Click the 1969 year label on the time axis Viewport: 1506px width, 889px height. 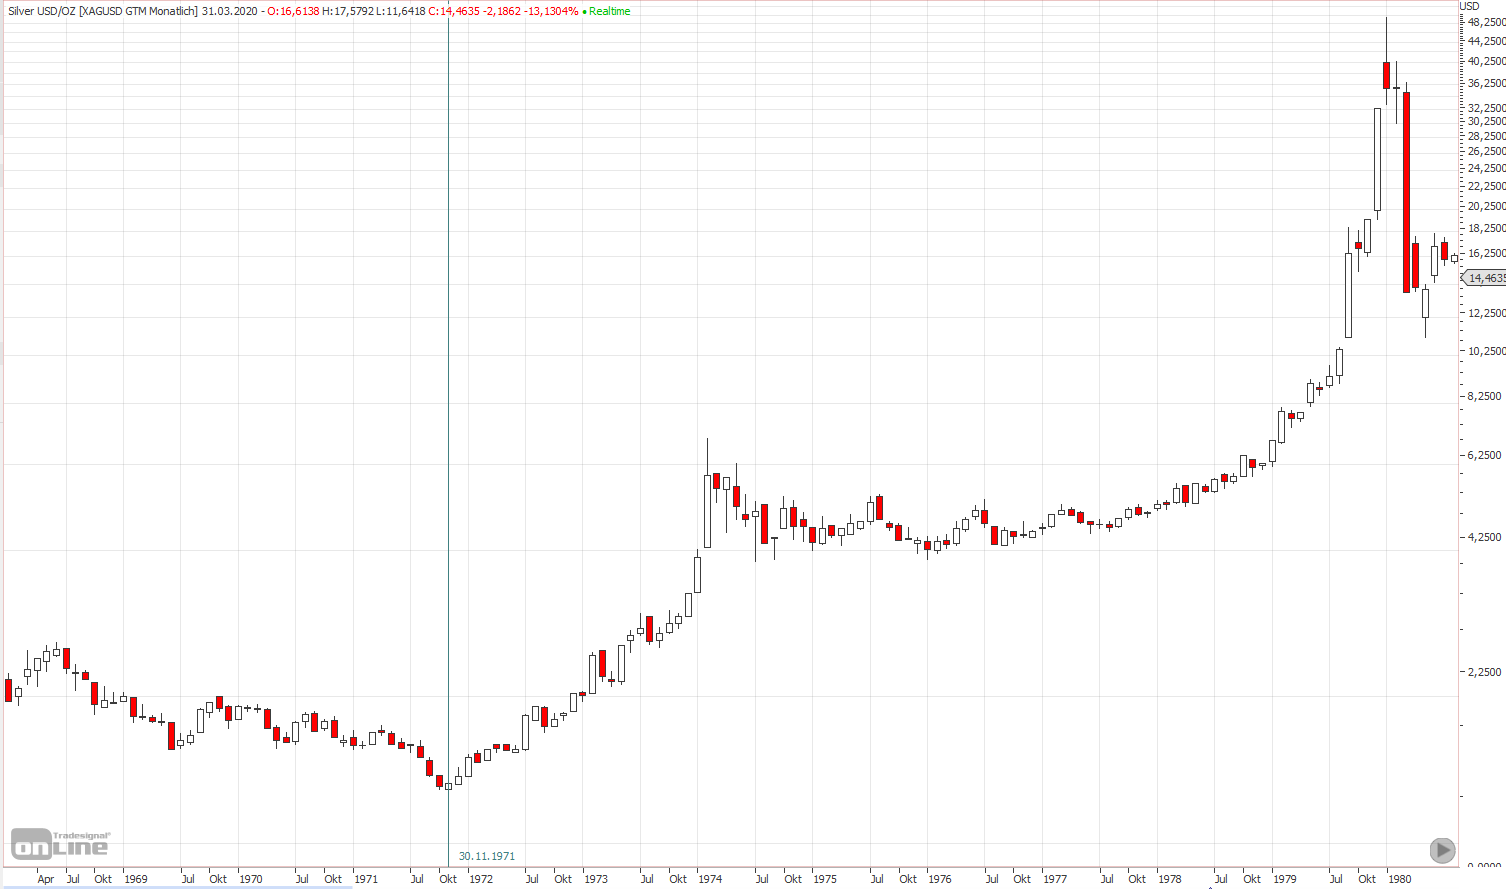click(x=136, y=879)
